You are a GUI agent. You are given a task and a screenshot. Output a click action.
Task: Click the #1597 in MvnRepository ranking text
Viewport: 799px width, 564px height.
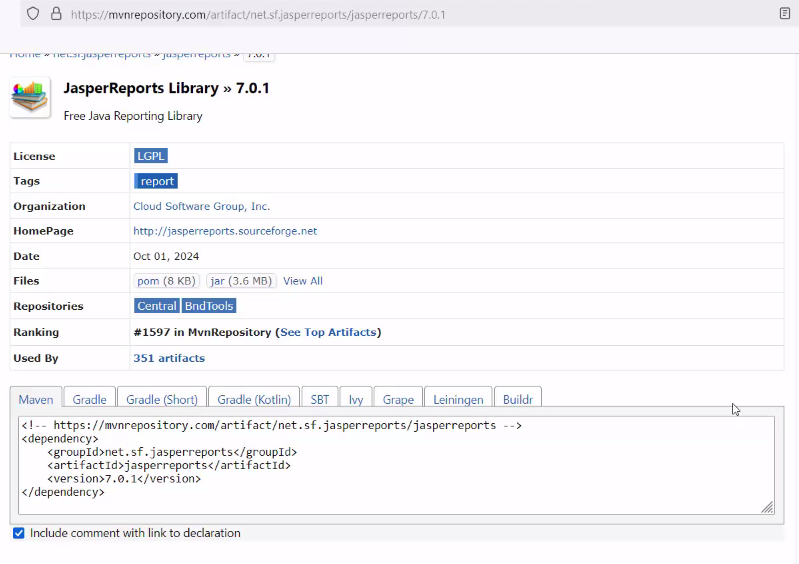[202, 332]
